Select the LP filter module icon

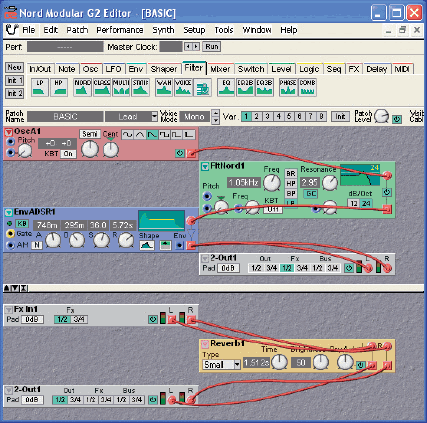[x=40, y=88]
